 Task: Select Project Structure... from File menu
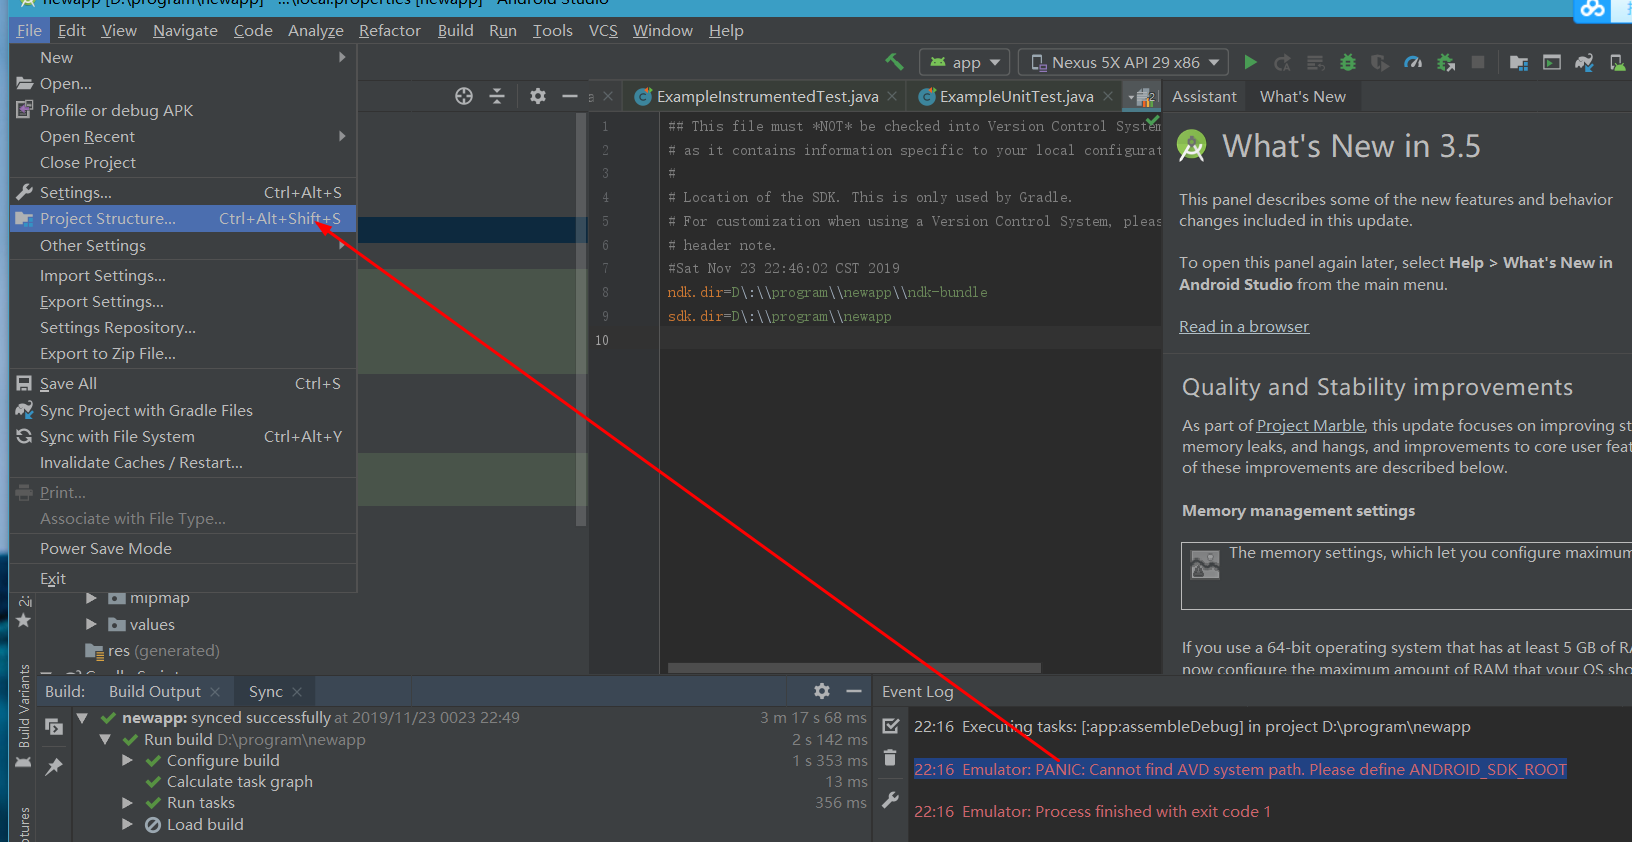coord(183,219)
